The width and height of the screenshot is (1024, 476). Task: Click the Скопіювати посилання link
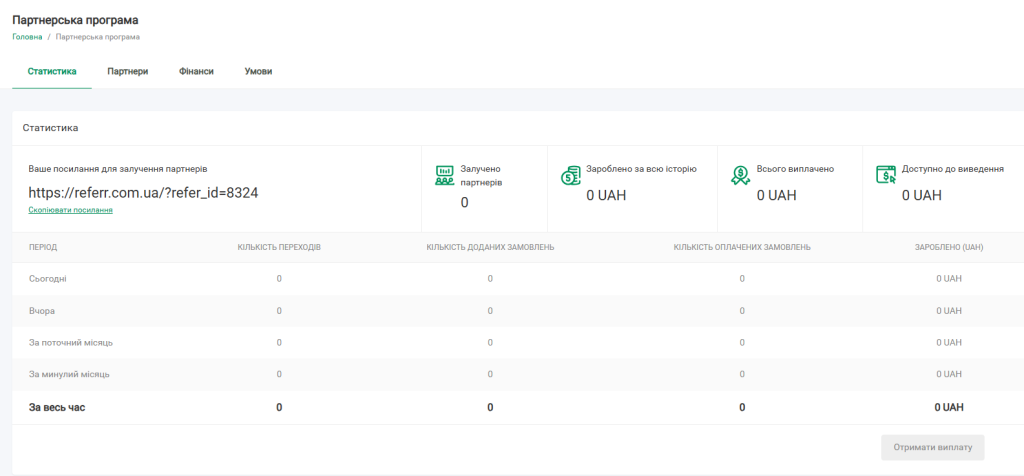tap(70, 210)
